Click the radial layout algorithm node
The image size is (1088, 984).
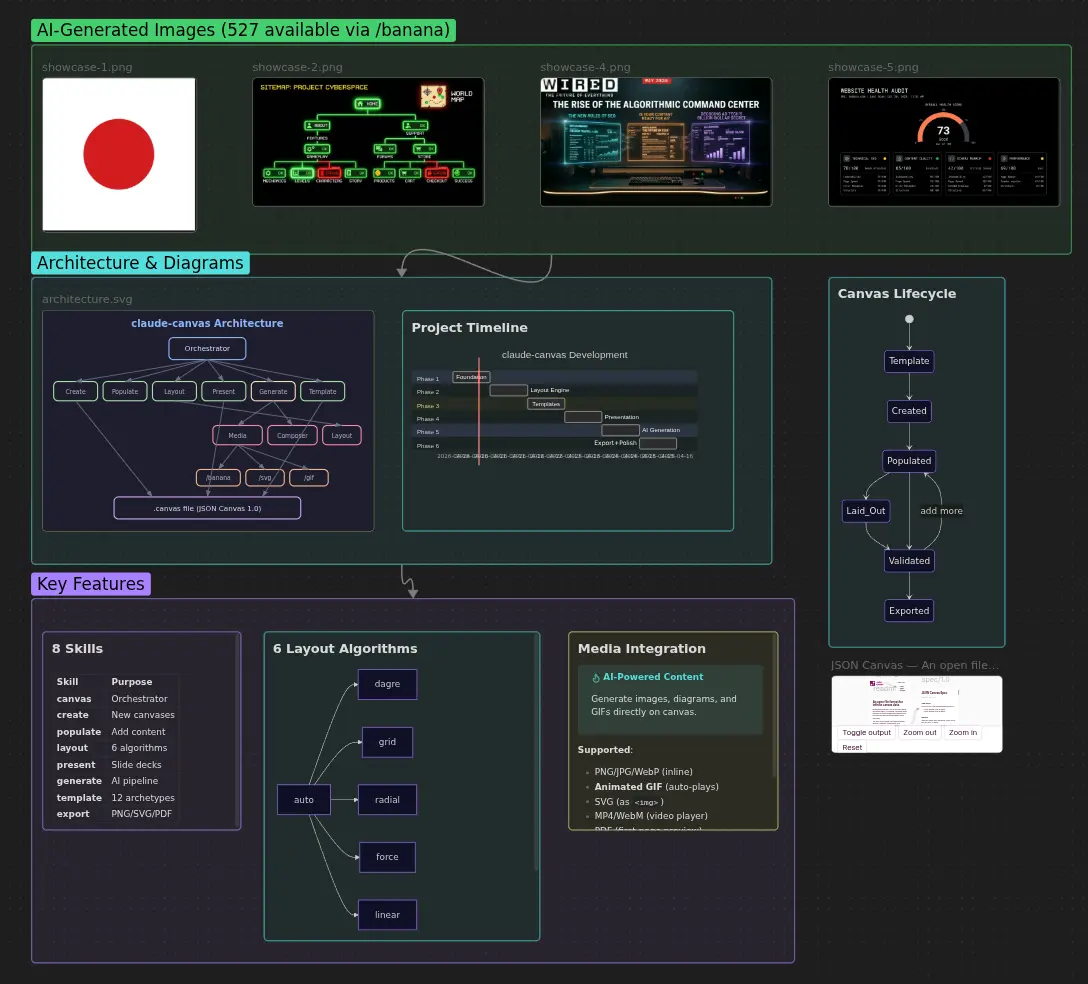(x=387, y=799)
